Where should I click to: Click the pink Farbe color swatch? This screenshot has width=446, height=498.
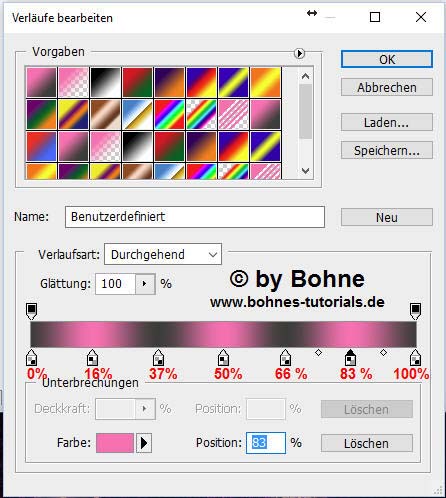[115, 443]
